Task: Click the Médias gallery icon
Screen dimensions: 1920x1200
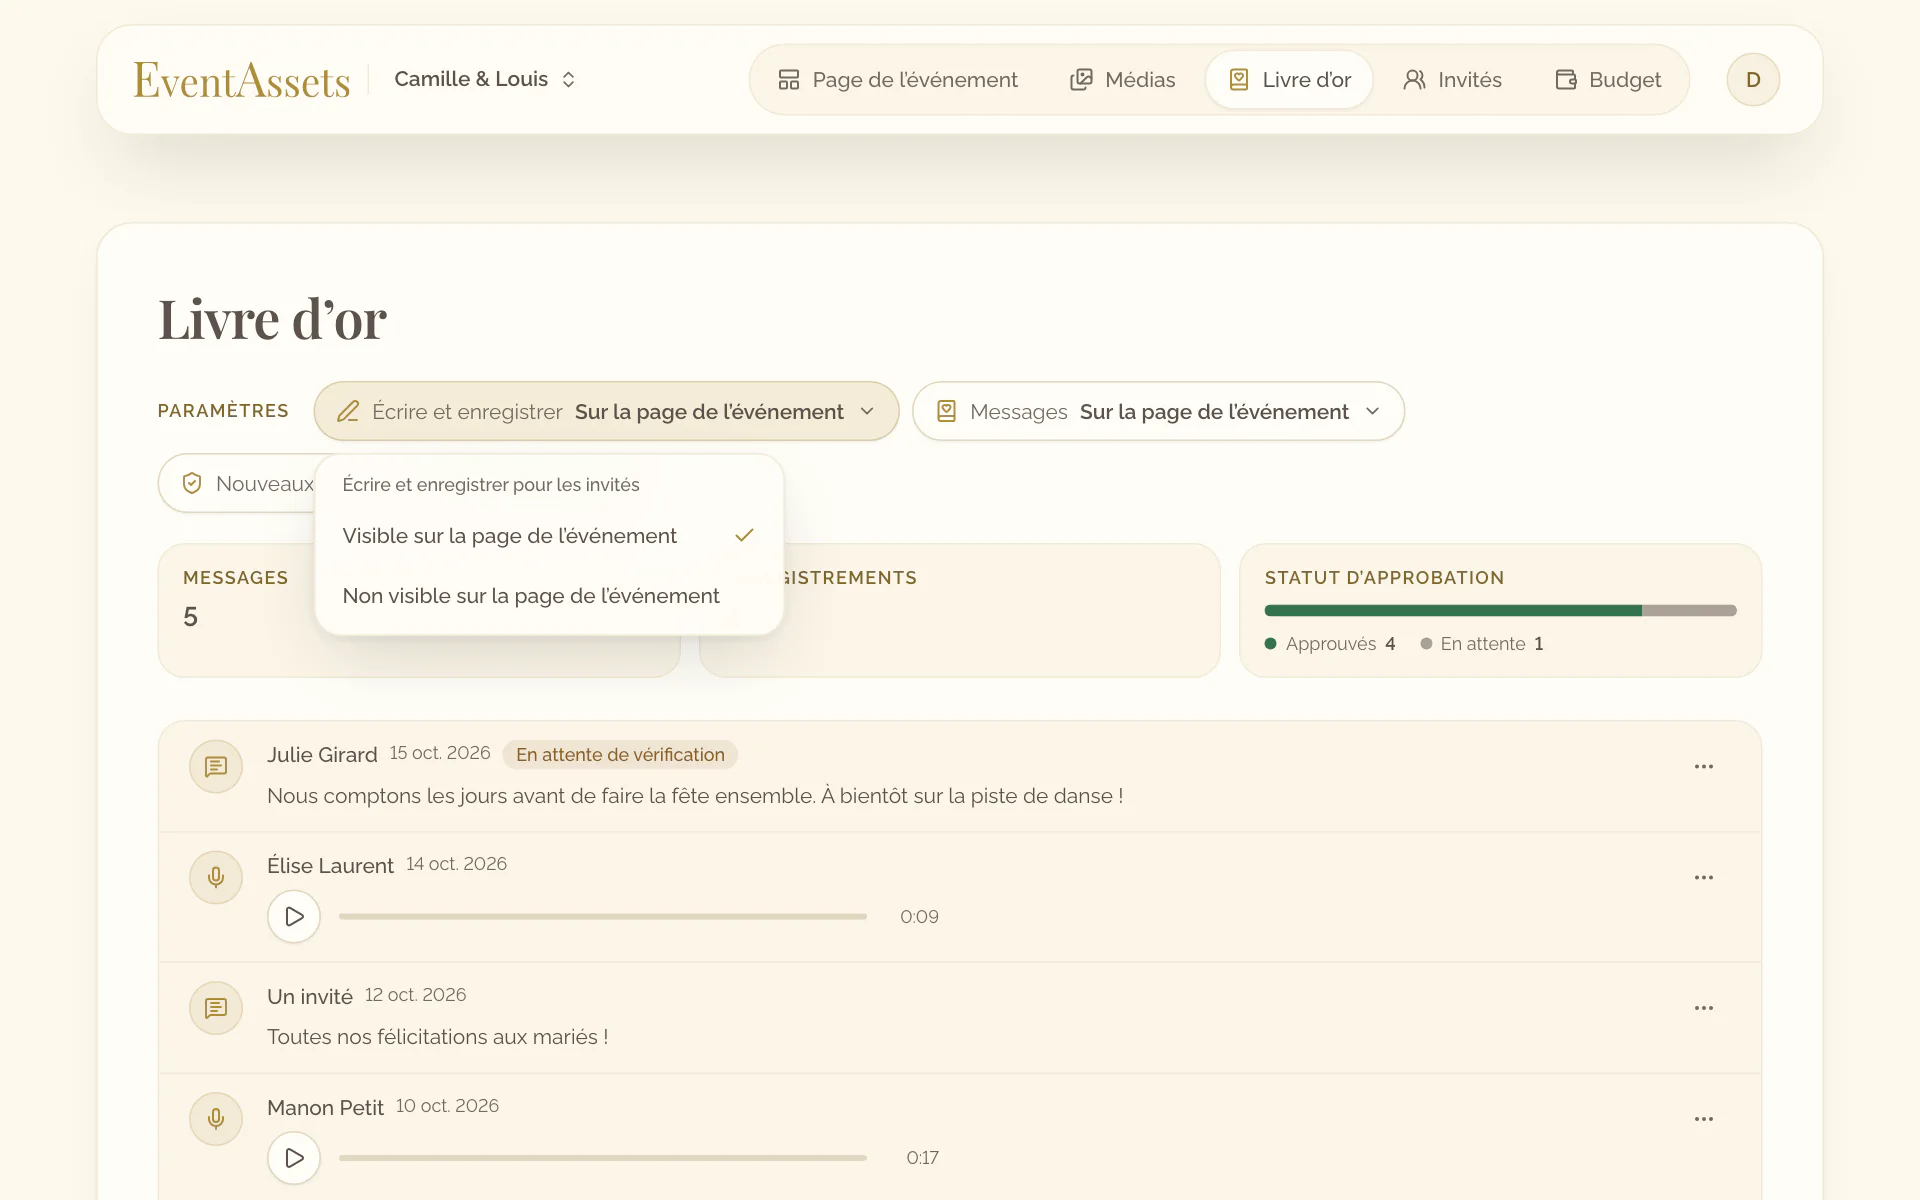Action: (1081, 80)
